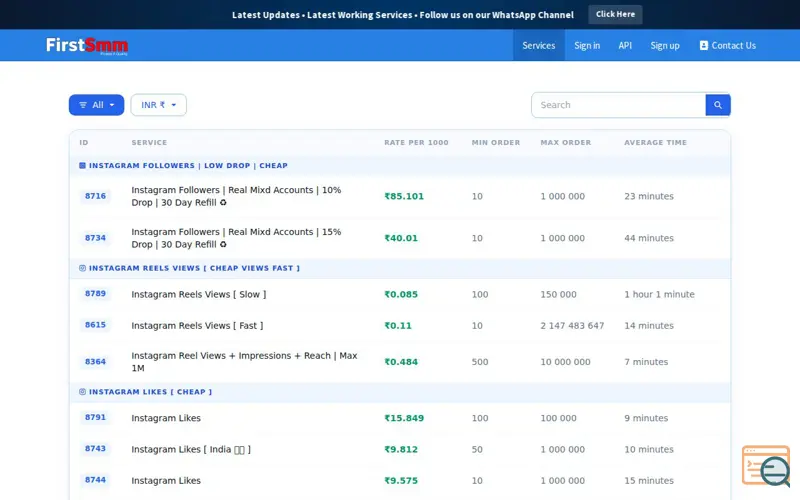Click the 150 000 max order value
Screen dimensions: 800x500
(559, 294)
